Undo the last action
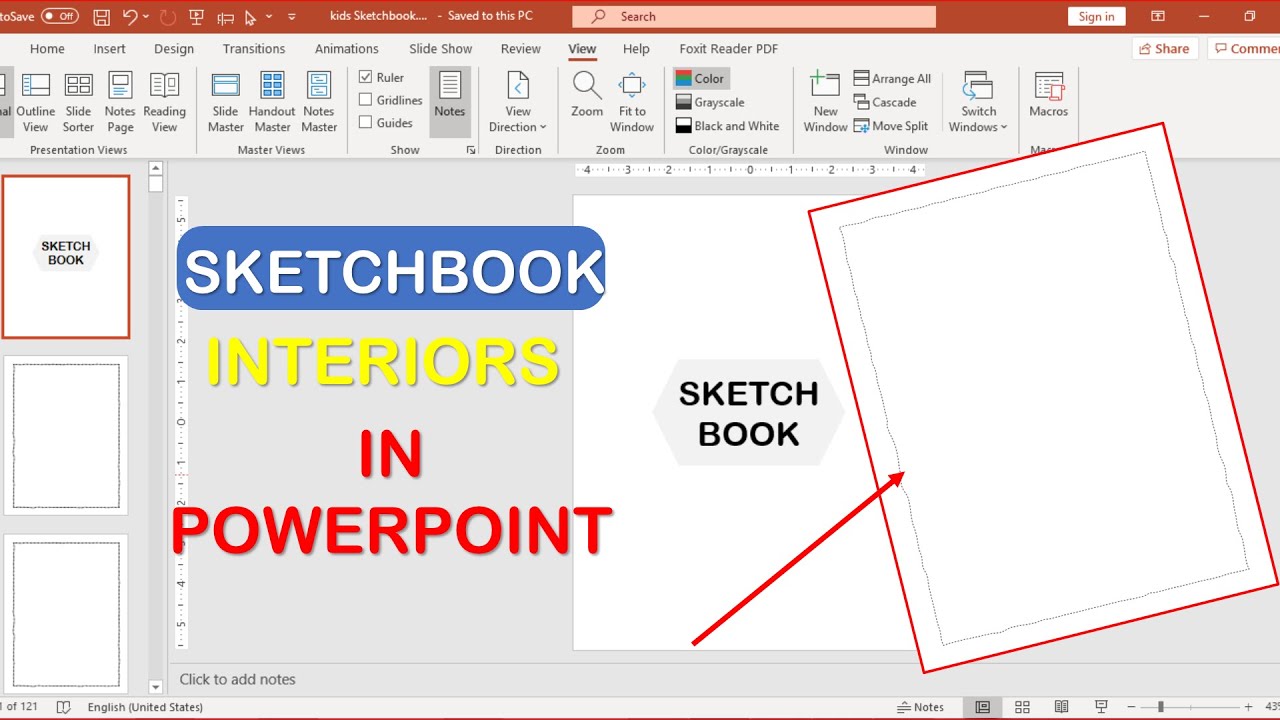The height and width of the screenshot is (720, 1280). (x=130, y=17)
